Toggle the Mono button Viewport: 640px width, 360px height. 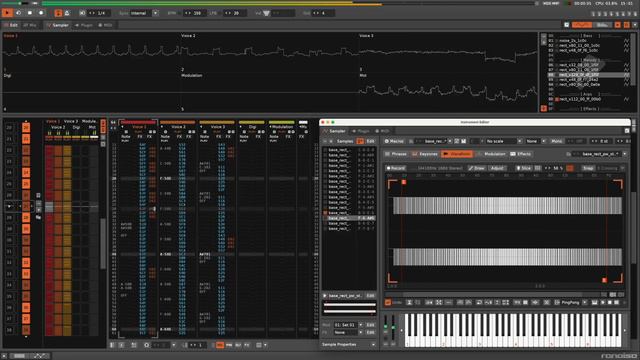(x=556, y=141)
